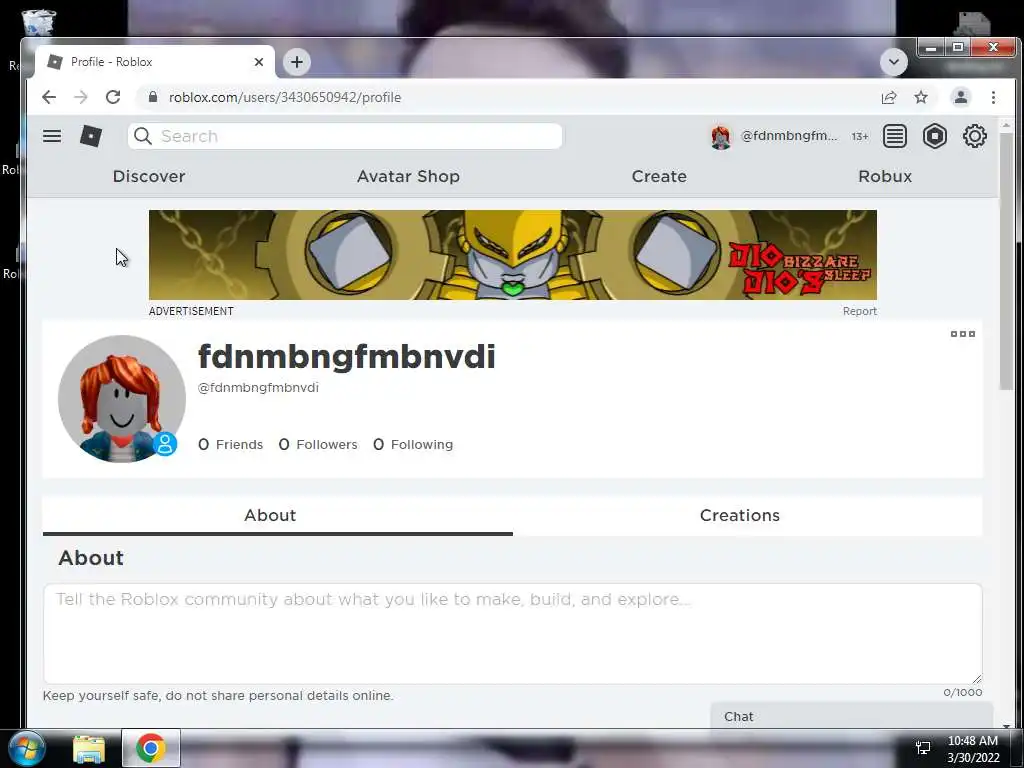Open the settings gear icon in Roblox header
This screenshot has width=1024, height=768.
point(974,136)
